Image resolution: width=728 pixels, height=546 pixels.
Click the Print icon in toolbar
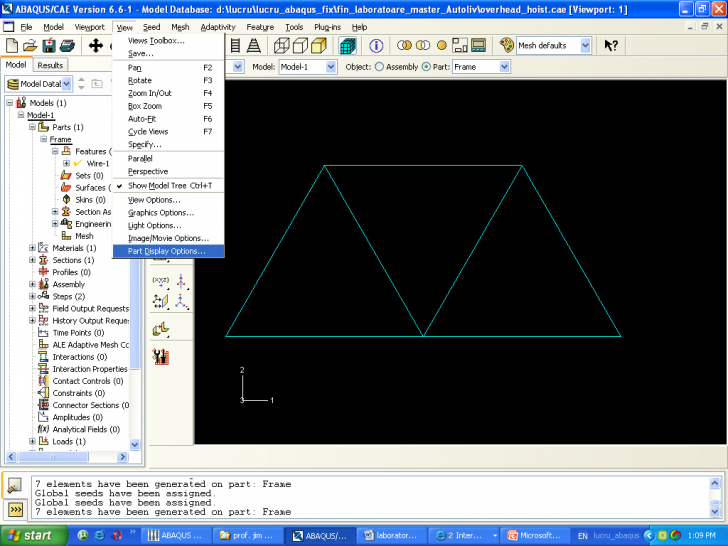coord(66,46)
